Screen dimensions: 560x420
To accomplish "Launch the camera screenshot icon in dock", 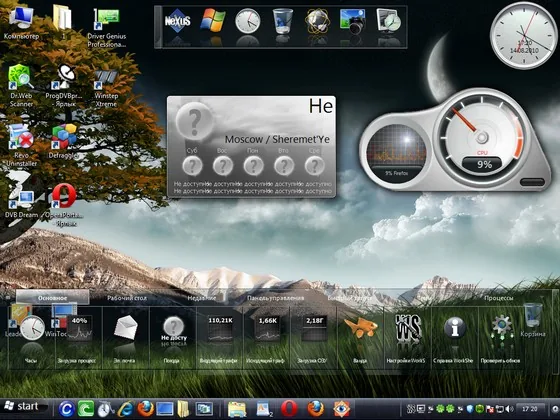I will [x=353, y=21].
